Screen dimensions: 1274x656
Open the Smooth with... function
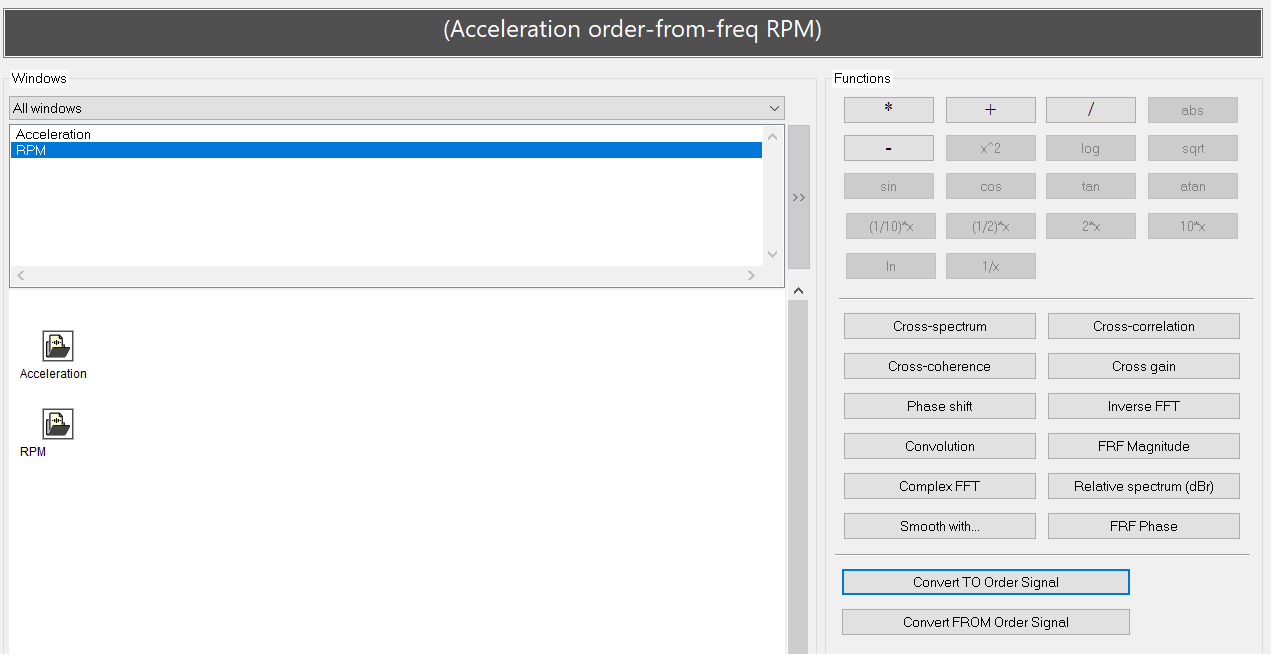click(x=939, y=526)
